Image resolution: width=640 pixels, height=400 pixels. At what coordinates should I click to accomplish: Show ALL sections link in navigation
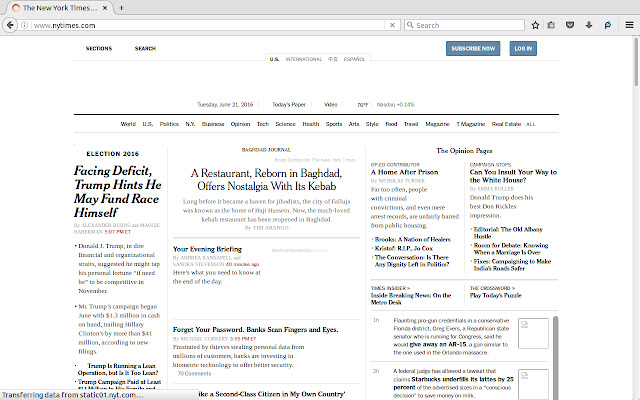pos(531,124)
